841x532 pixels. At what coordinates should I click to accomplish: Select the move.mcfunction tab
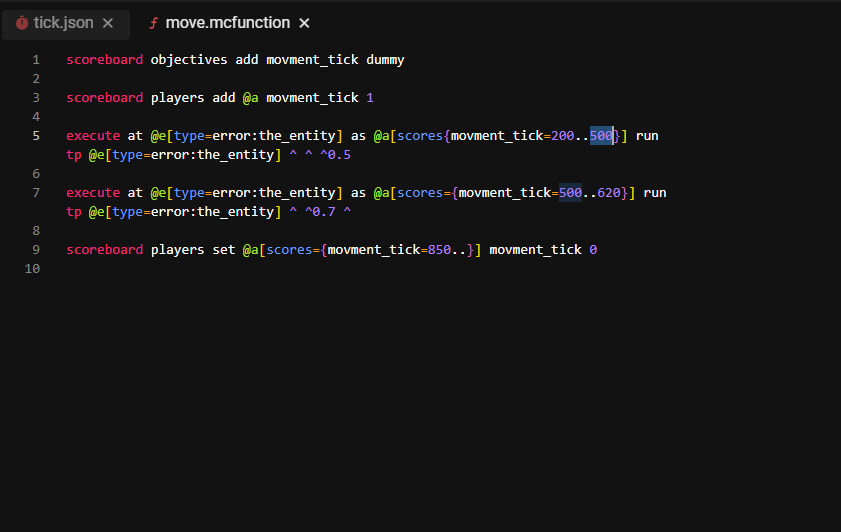pyautogui.click(x=227, y=23)
